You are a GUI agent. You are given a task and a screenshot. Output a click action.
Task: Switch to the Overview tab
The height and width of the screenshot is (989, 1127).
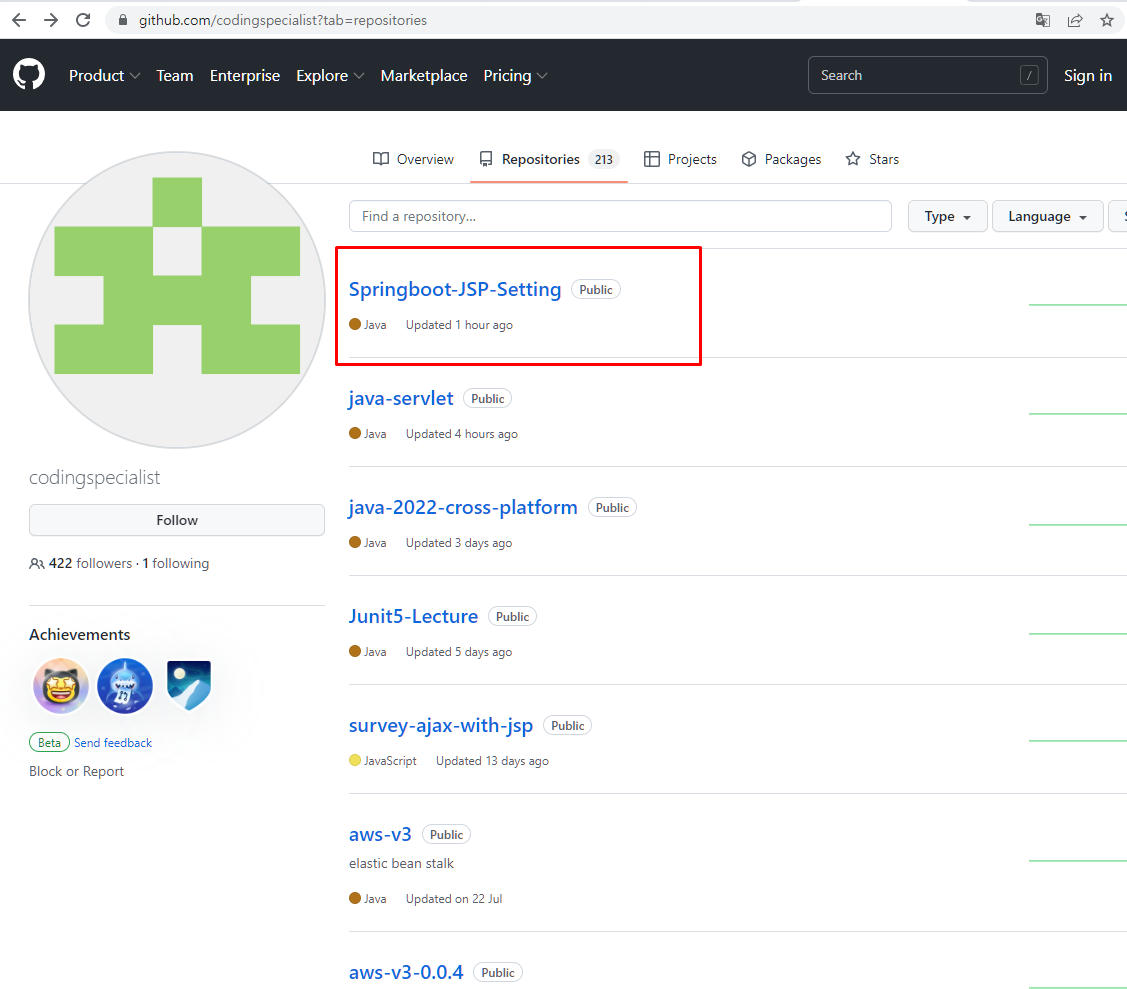413,159
